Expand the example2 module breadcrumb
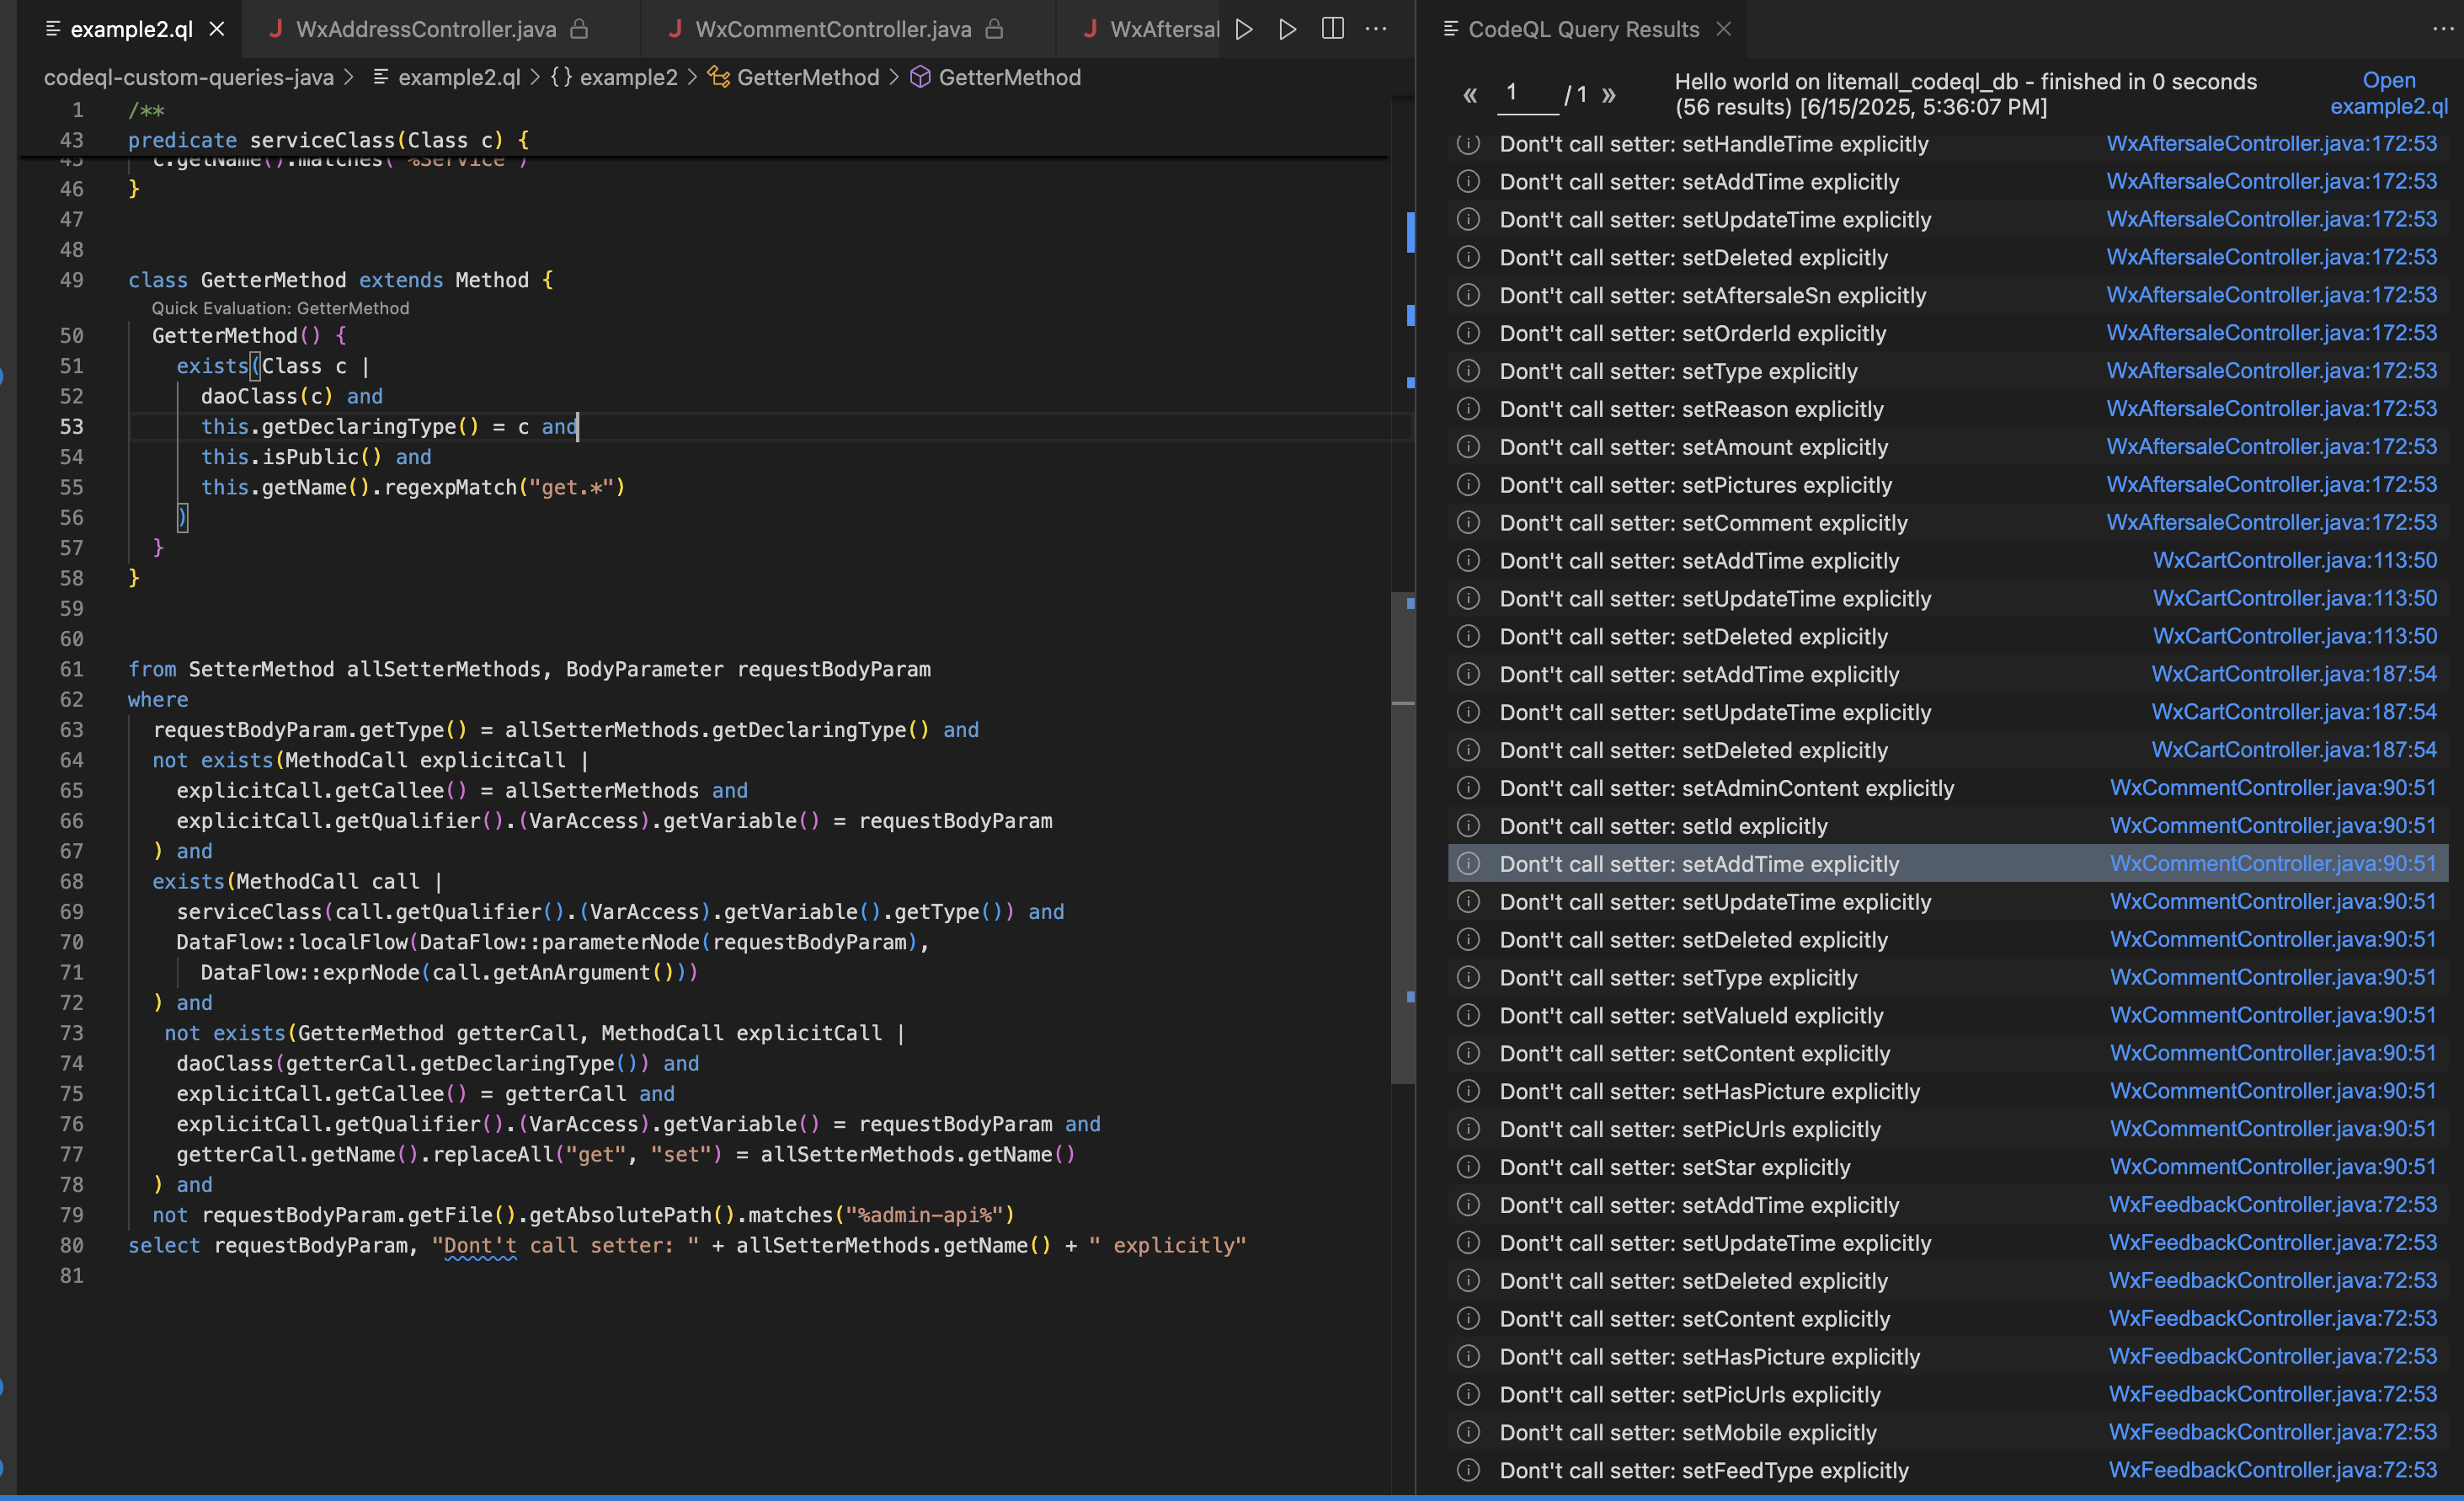The width and height of the screenshot is (2464, 1501). coord(628,77)
